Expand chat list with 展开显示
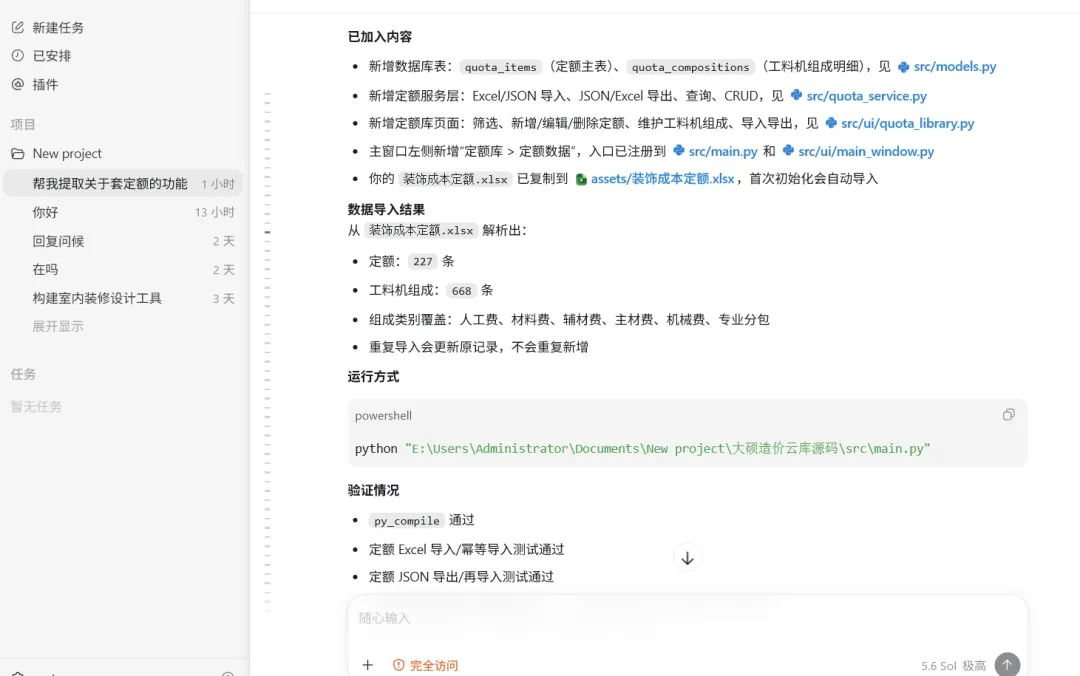This screenshot has height=676, width=1080. tap(58, 326)
